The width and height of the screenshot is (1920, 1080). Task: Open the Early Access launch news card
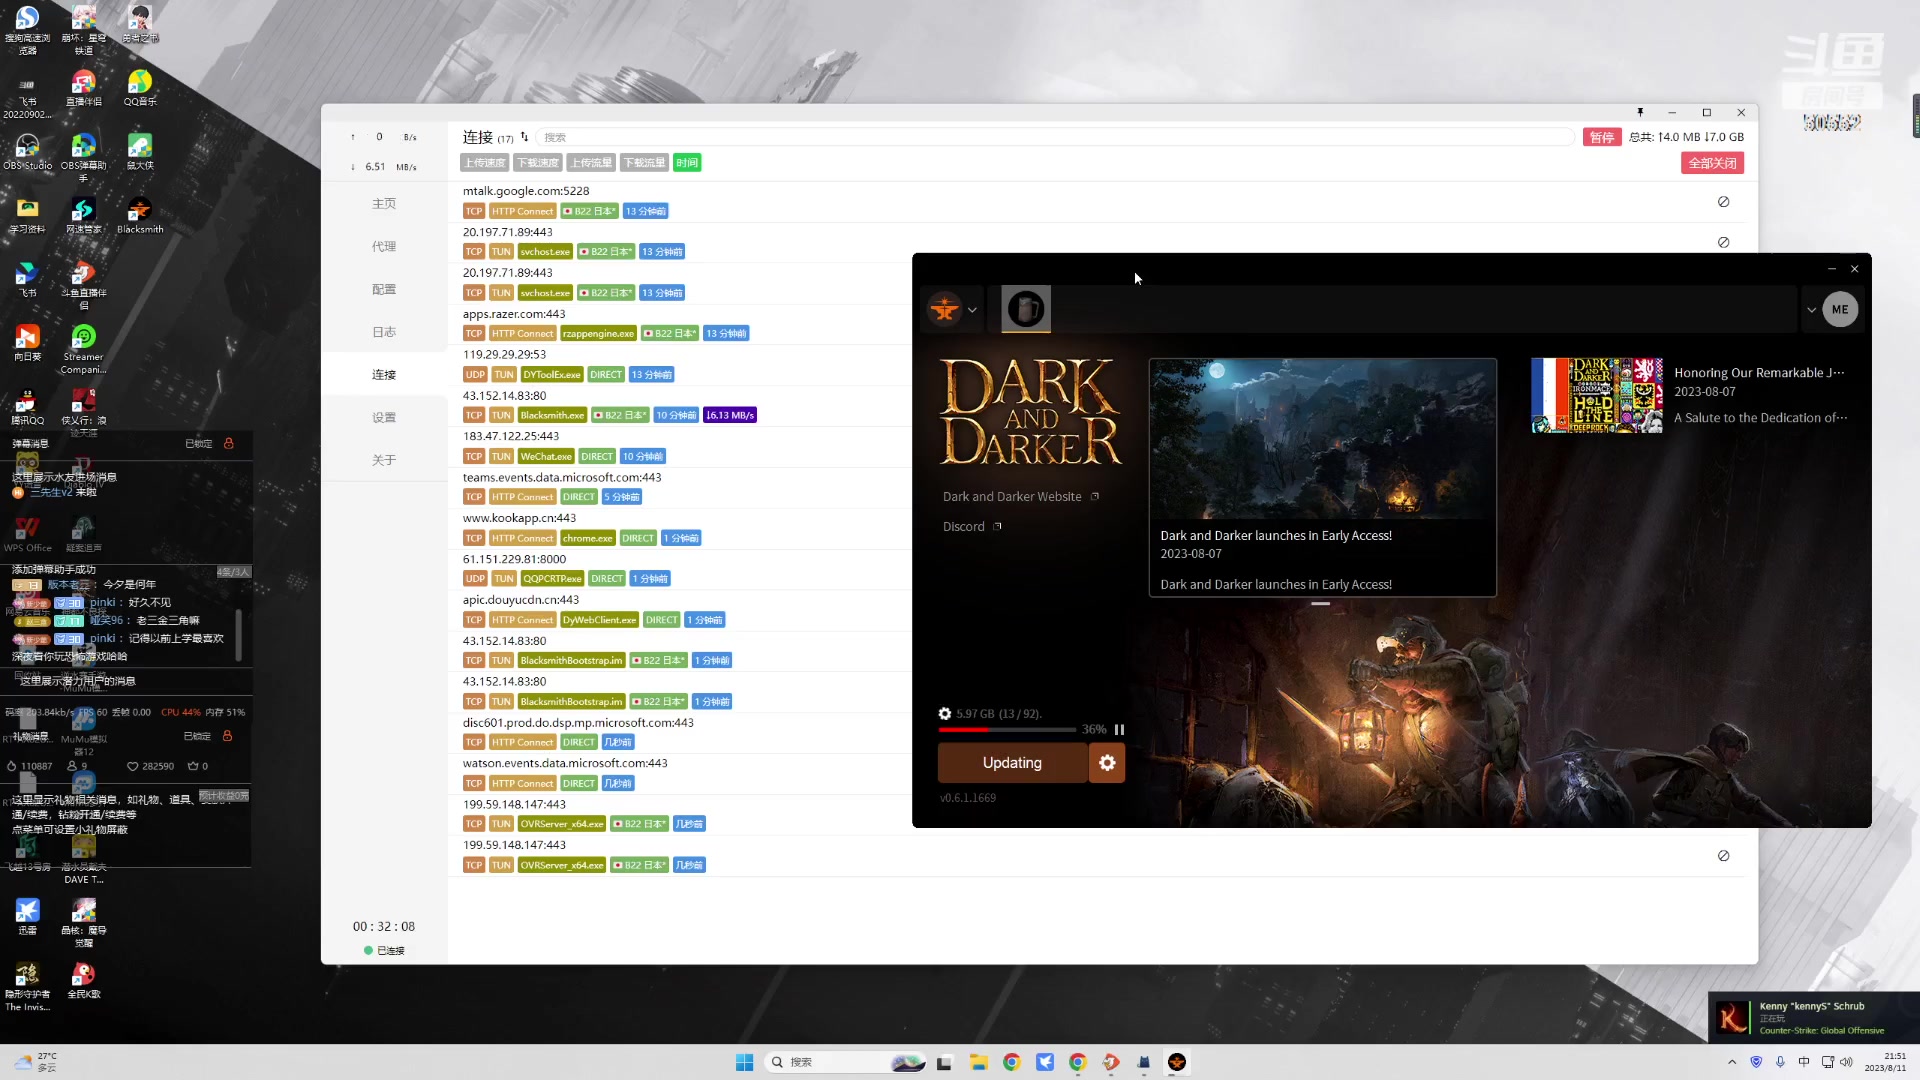coord(1322,477)
